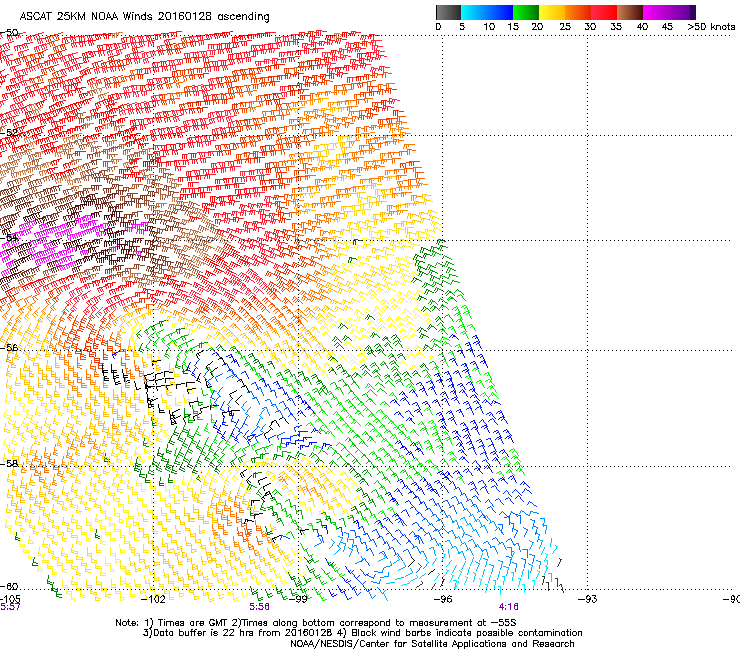
Task: Click the '-105' longitude label
Action: pos(10,599)
